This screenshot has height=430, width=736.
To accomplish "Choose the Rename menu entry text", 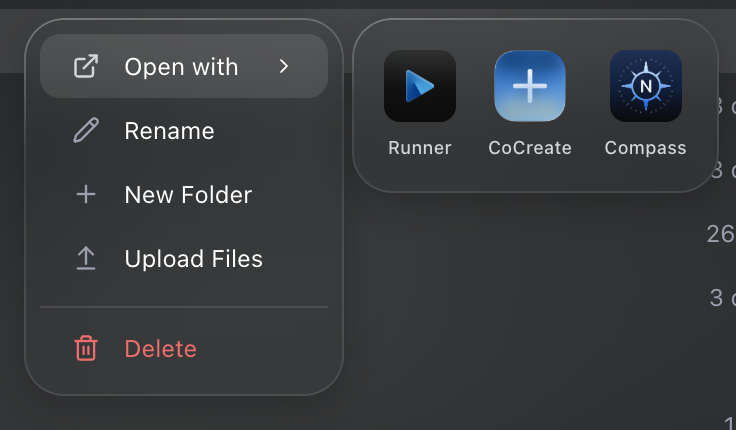I will tap(169, 131).
